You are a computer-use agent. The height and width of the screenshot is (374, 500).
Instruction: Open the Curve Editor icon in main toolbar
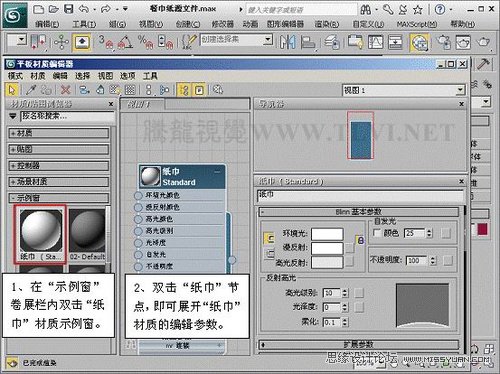[x=376, y=42]
